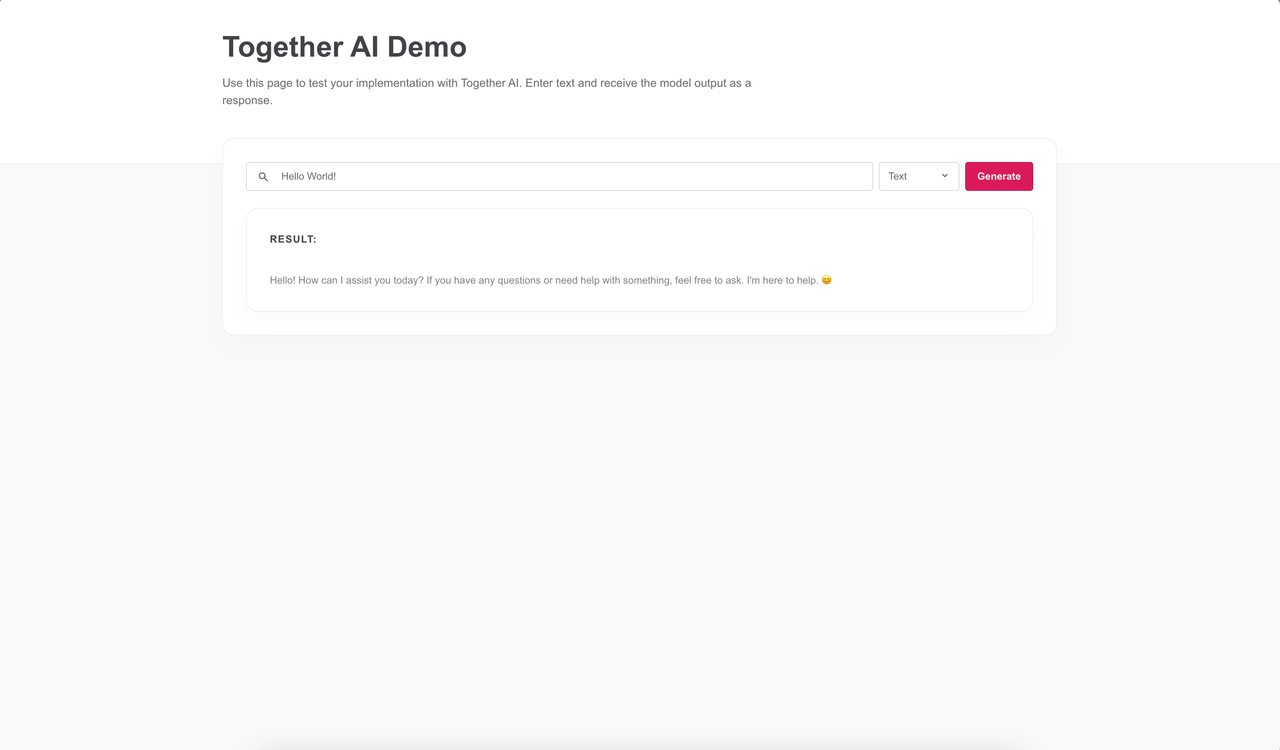The width and height of the screenshot is (1280, 750).
Task: Click the RESULT: label
Action: tap(293, 240)
